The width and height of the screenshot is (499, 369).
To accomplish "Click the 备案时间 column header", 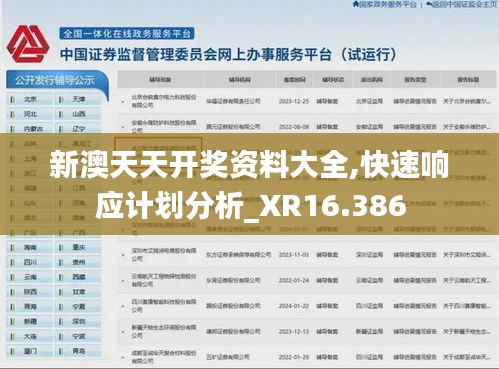I will pos(294,80).
